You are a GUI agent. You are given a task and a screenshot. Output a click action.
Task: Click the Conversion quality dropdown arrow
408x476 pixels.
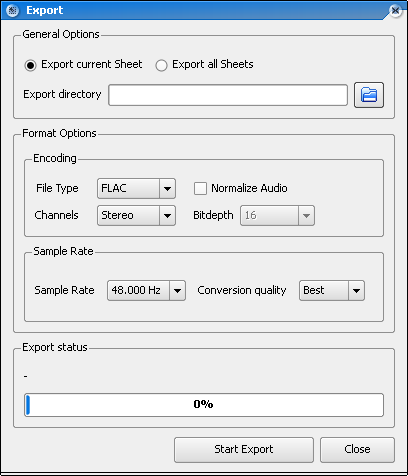(356, 290)
